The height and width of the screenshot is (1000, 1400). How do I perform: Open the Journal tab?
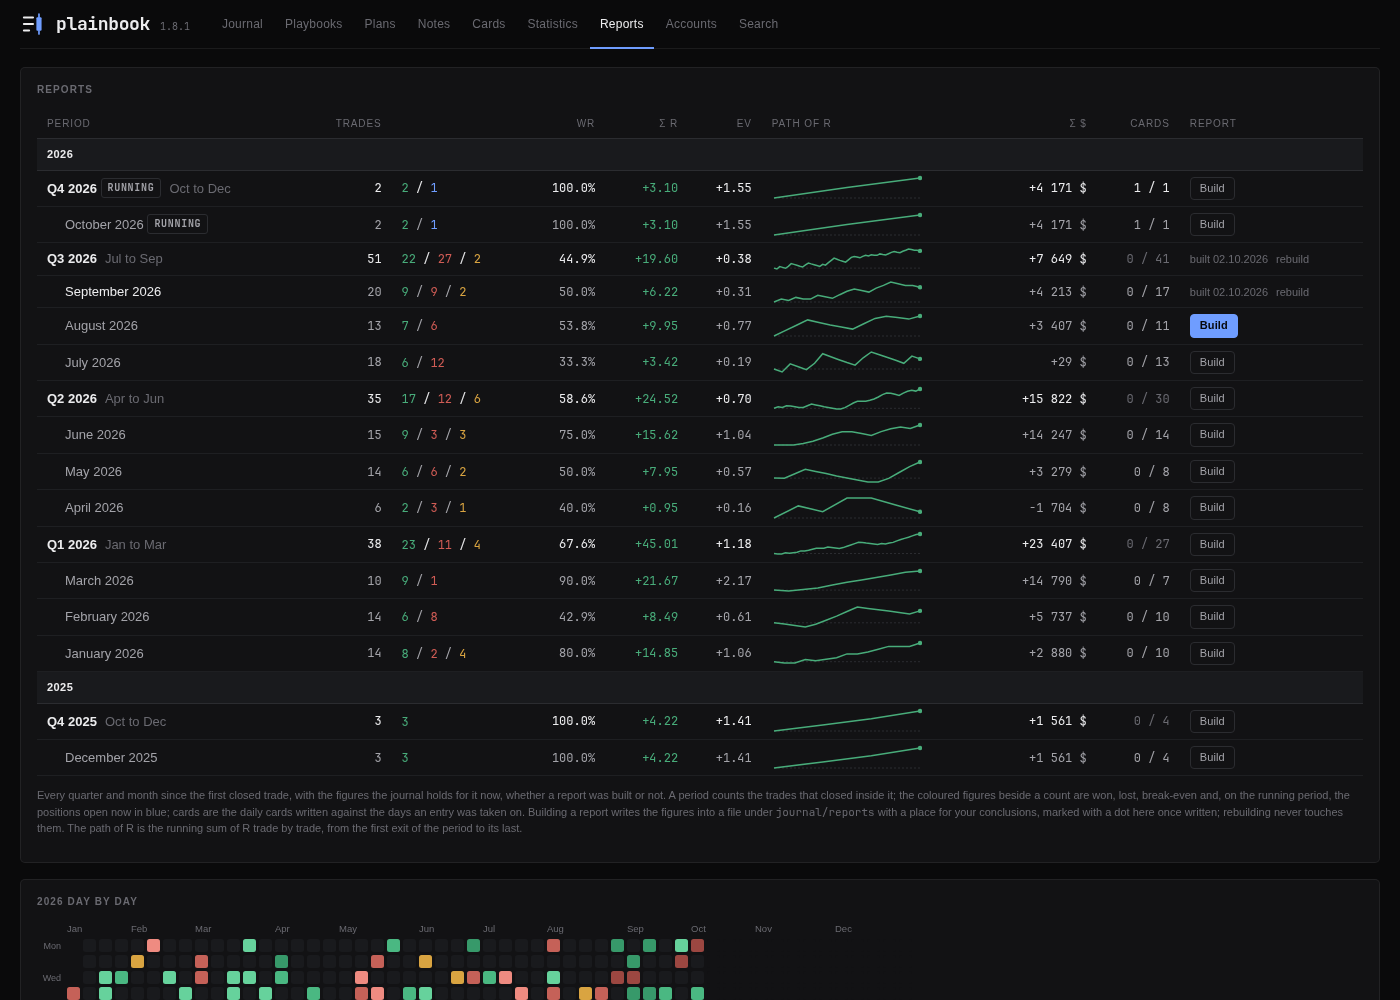[x=242, y=24]
